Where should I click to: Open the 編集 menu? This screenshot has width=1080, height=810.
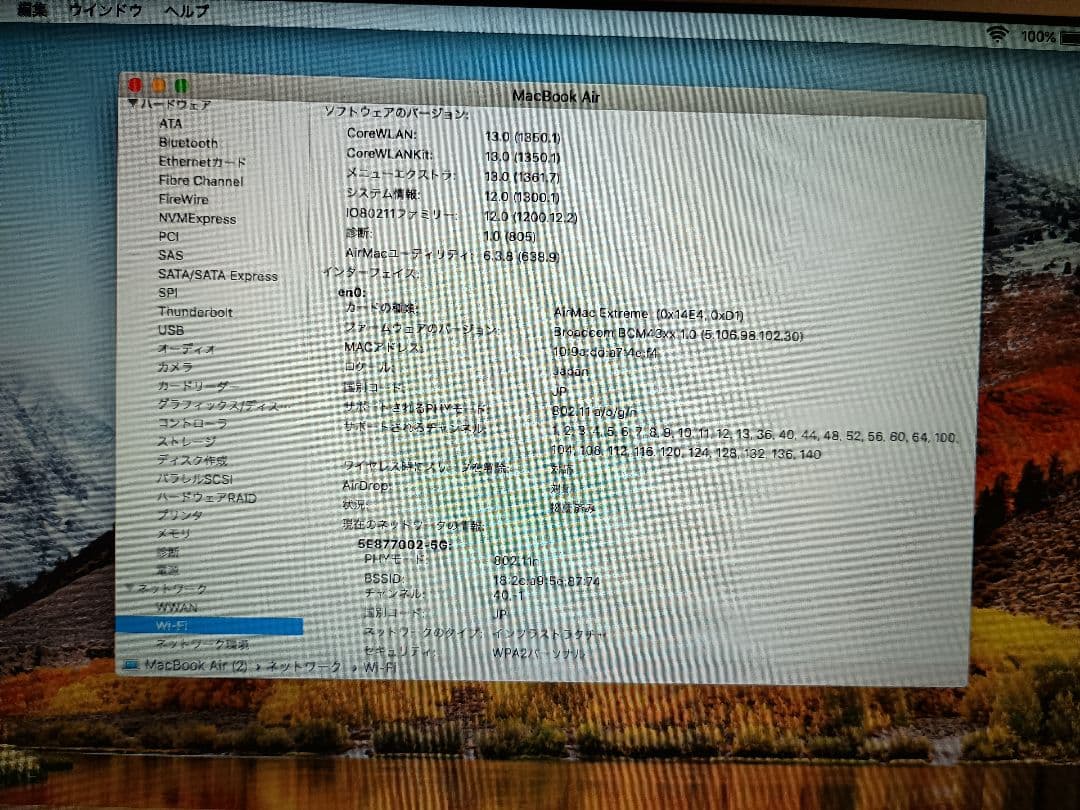(x=32, y=10)
